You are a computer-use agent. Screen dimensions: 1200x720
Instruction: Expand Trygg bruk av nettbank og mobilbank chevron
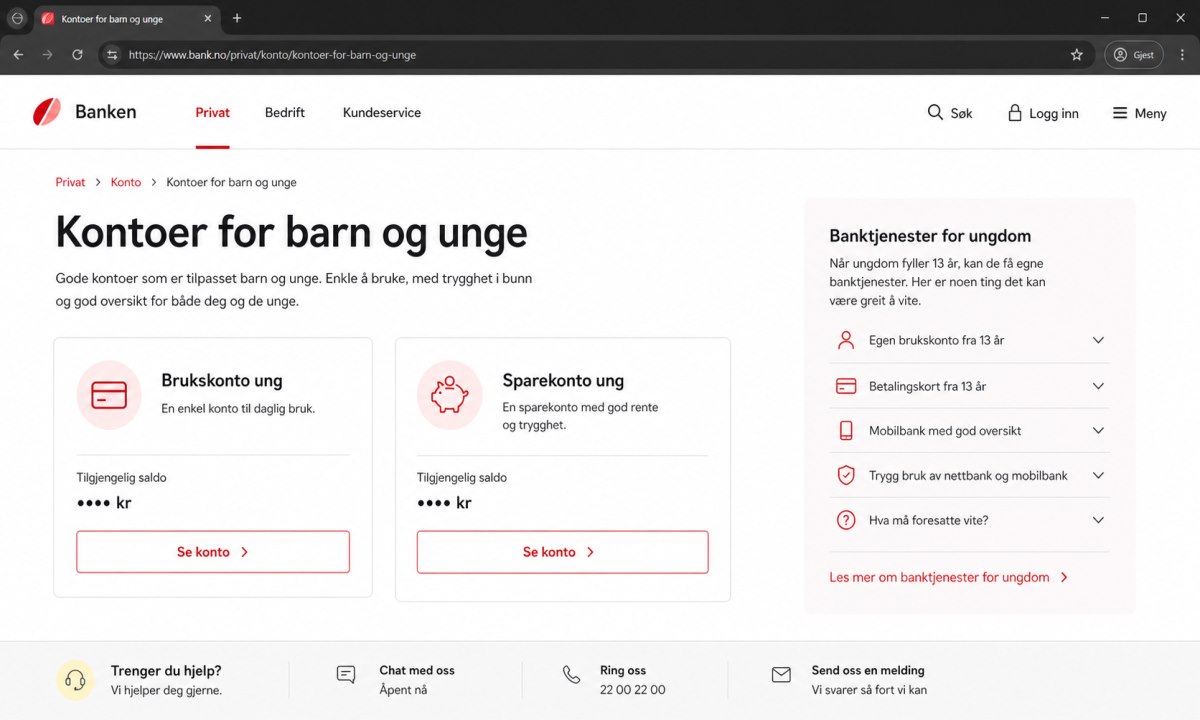point(1098,476)
